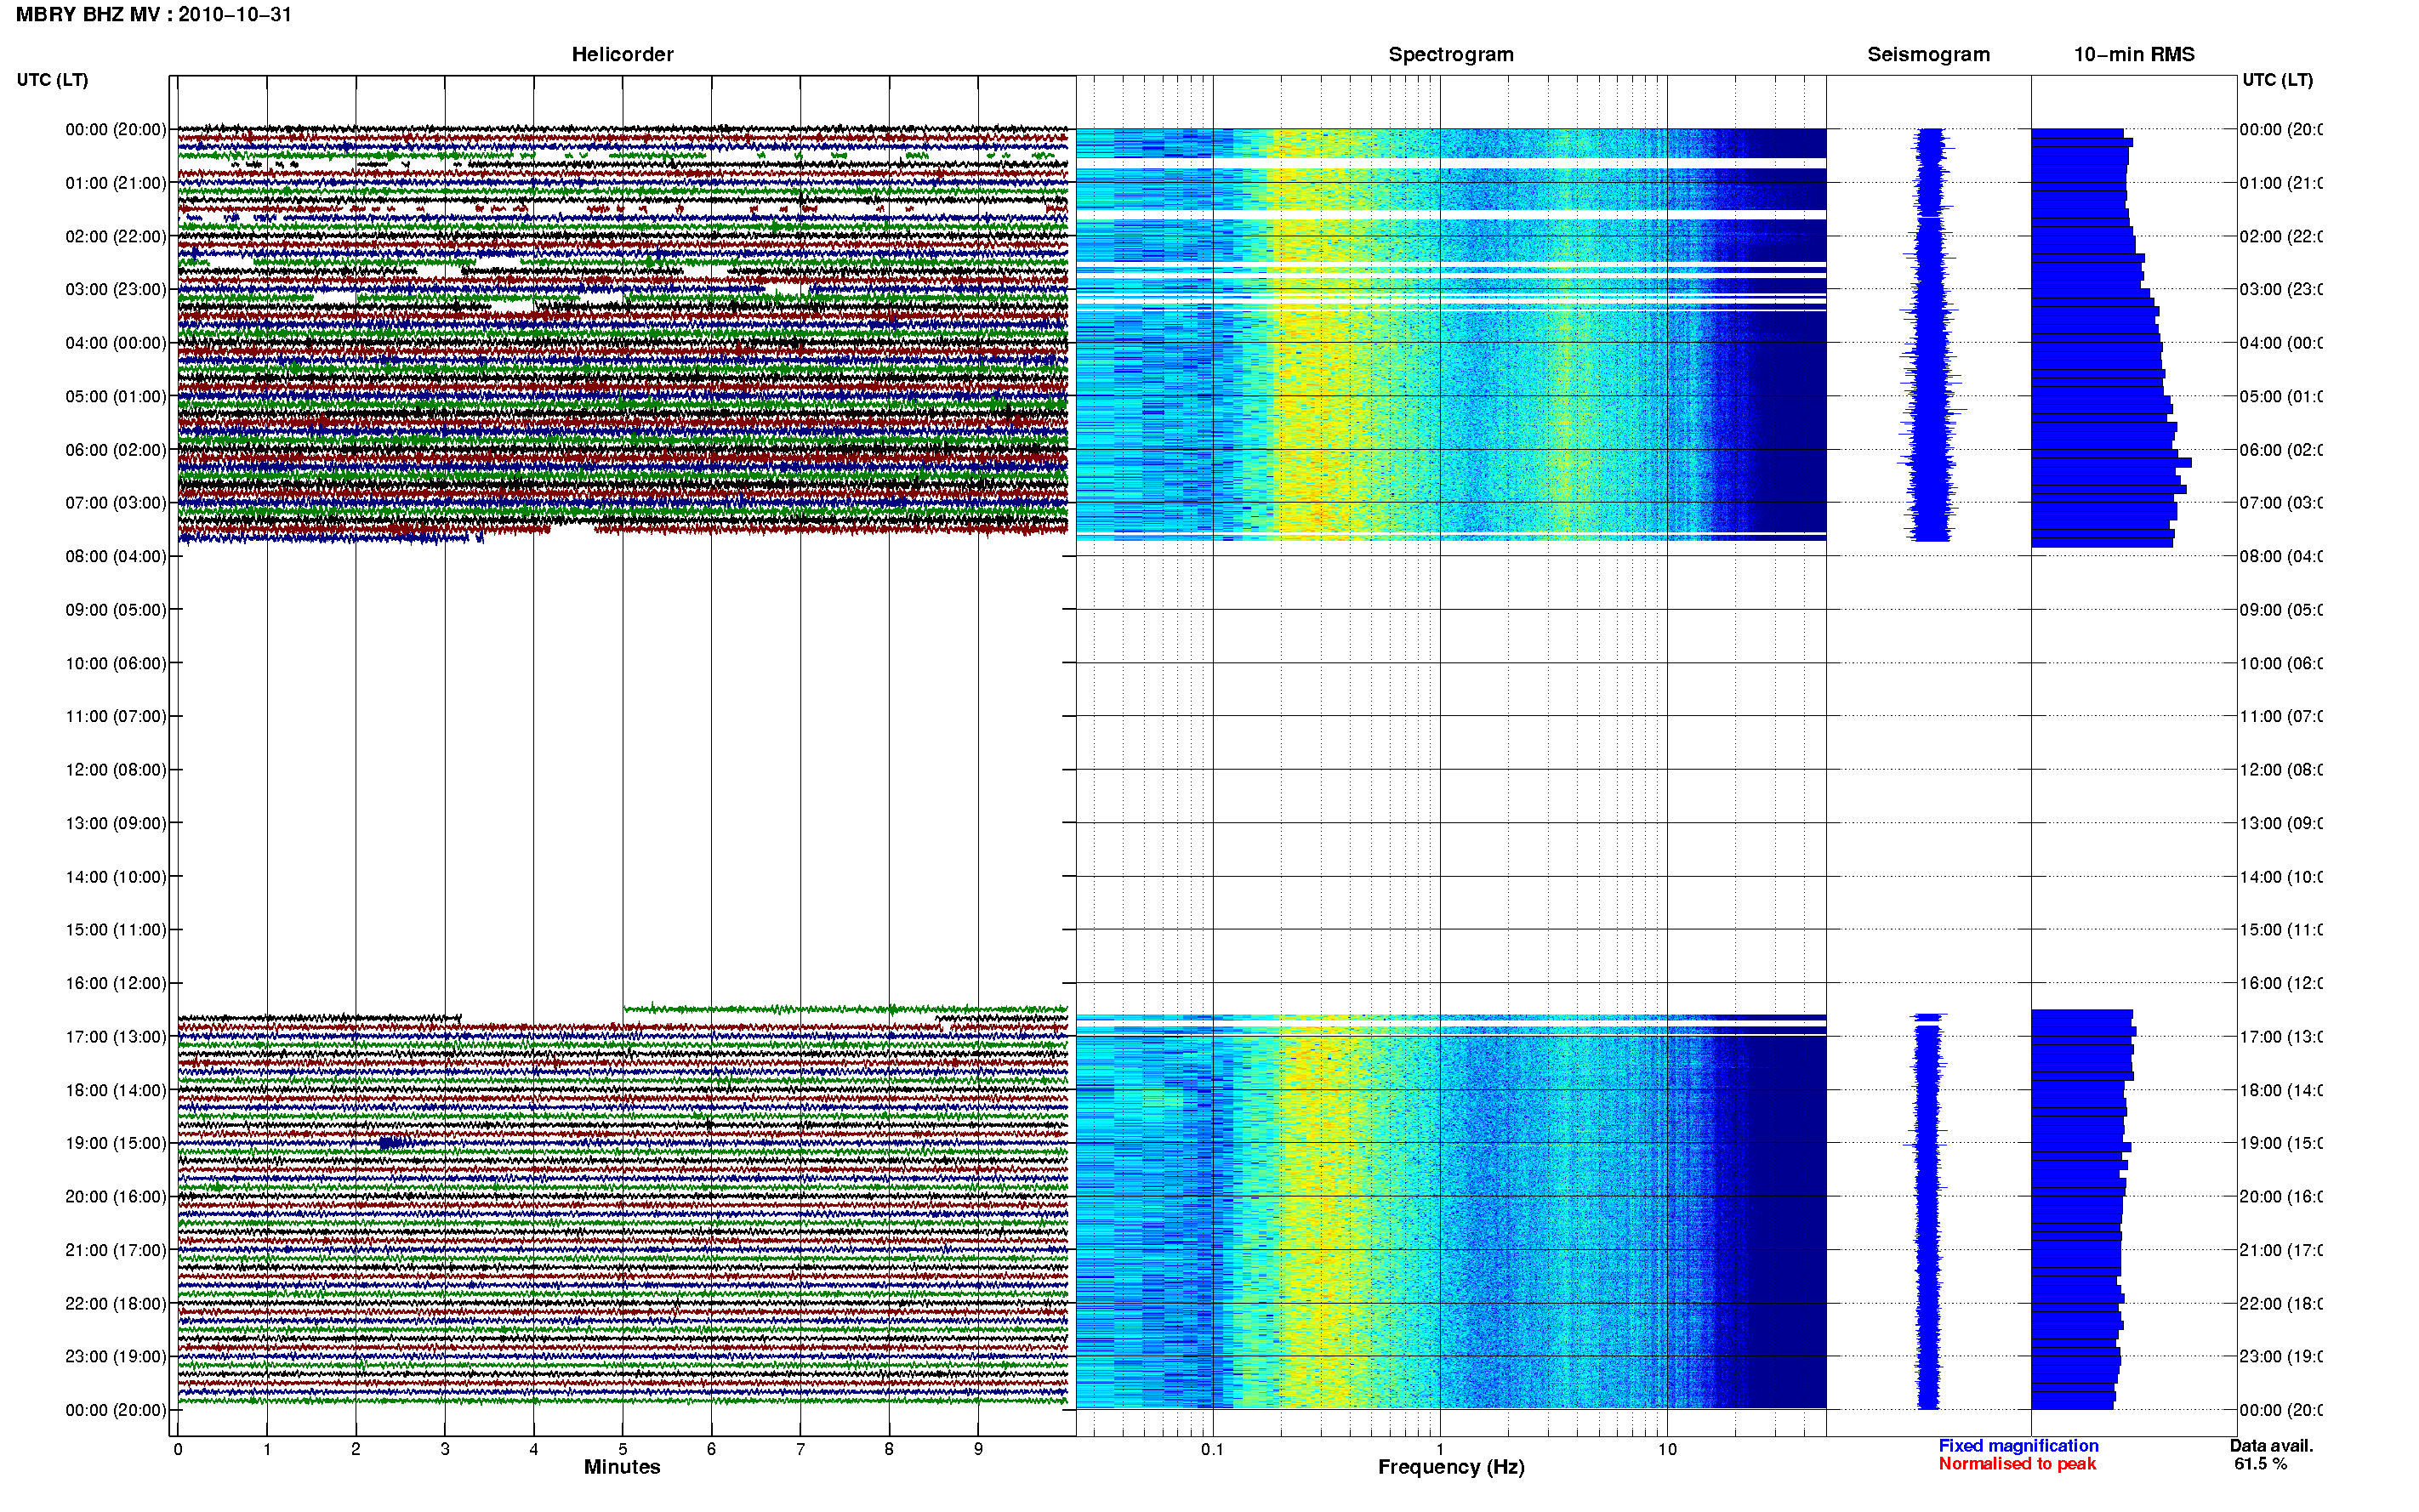The width and height of the screenshot is (2419, 1512).
Task: Click the 'Data avail.' label
Action: (x=2271, y=1446)
